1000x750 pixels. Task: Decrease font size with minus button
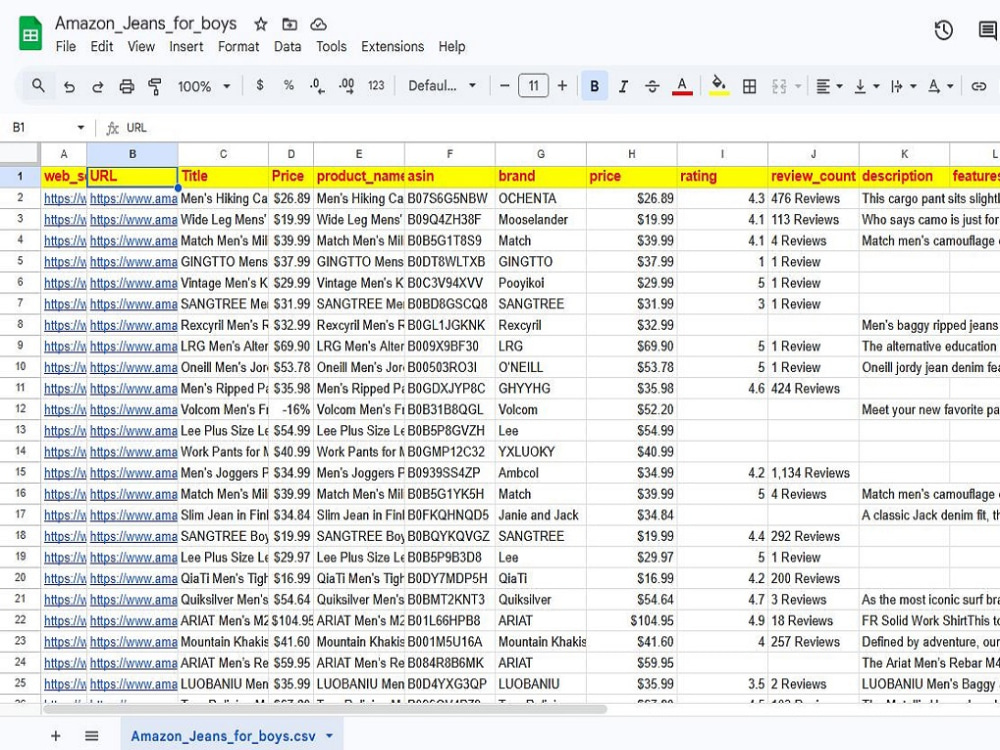click(x=504, y=85)
